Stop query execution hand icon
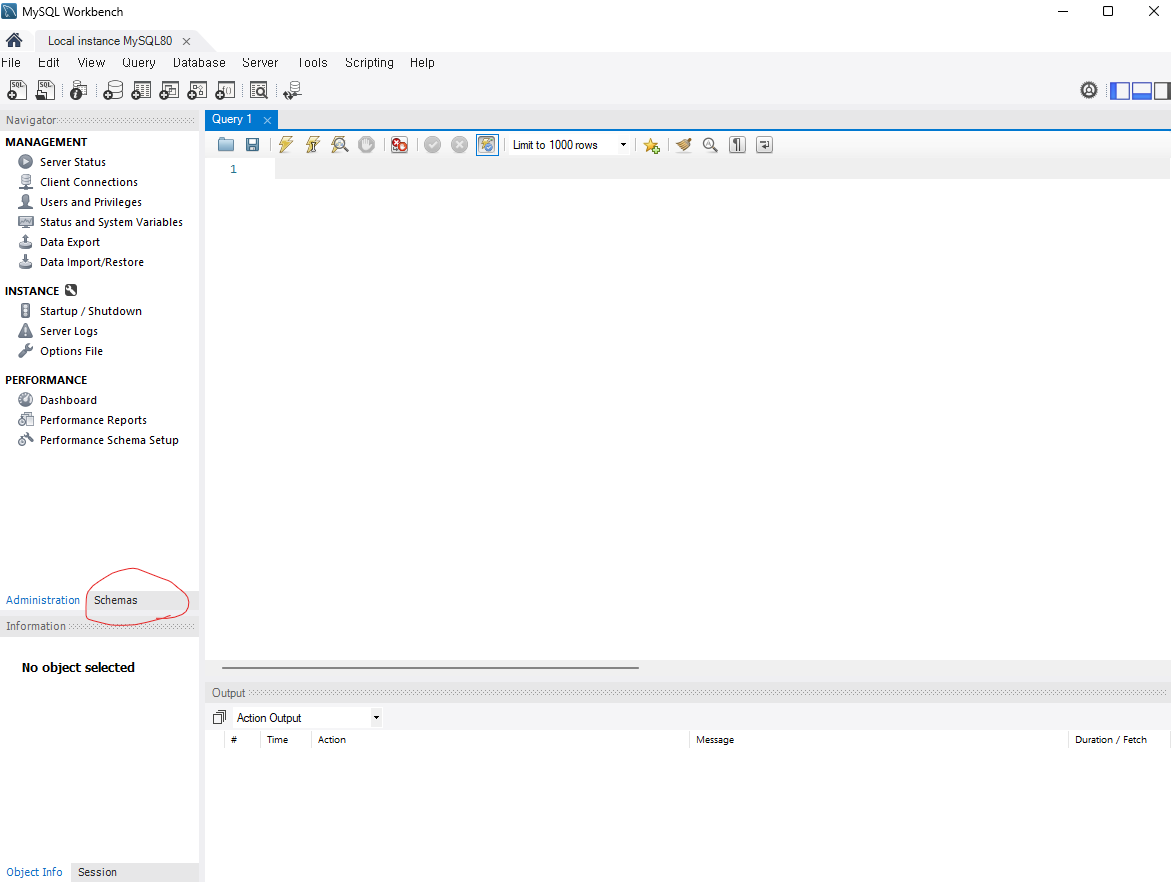 tap(366, 145)
